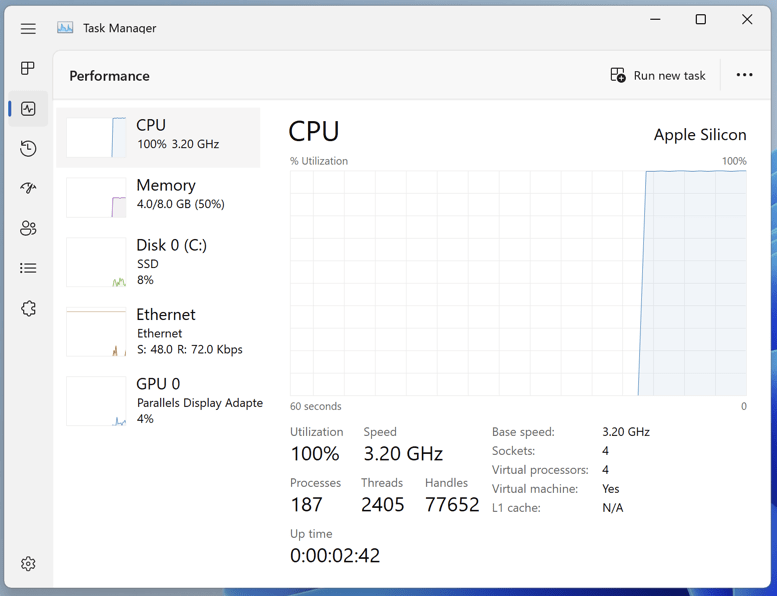Image resolution: width=777 pixels, height=596 pixels.
Task: Click the Run new task icon
Action: click(x=617, y=75)
